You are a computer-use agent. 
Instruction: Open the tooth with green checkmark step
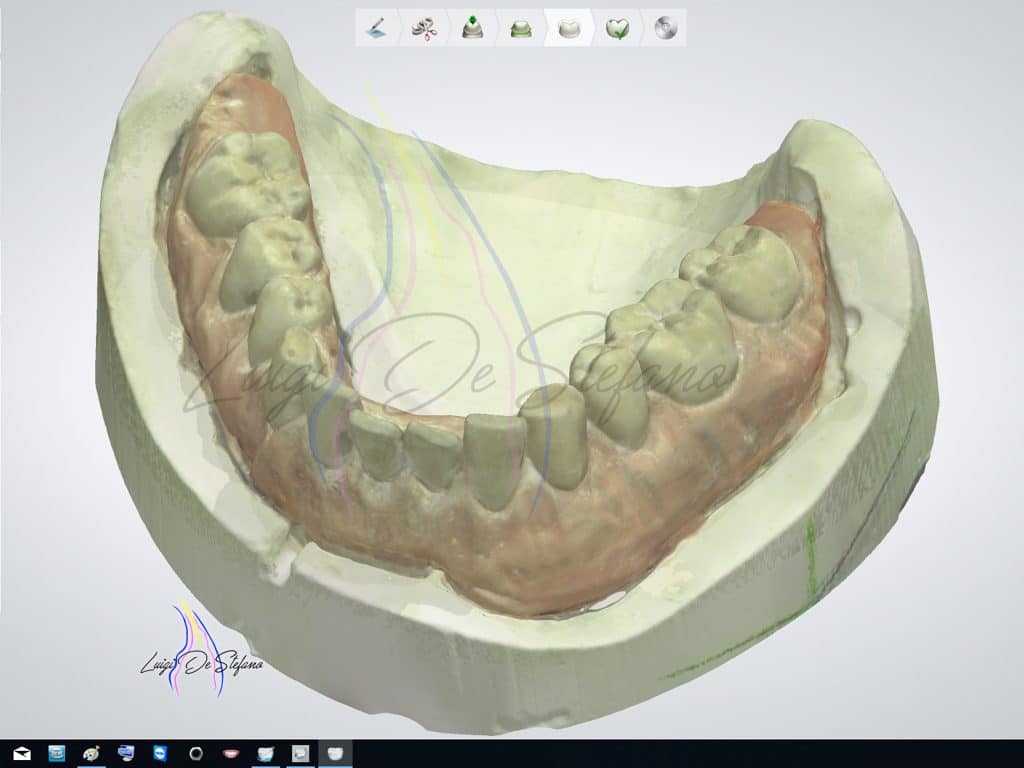pyautogui.click(x=616, y=28)
